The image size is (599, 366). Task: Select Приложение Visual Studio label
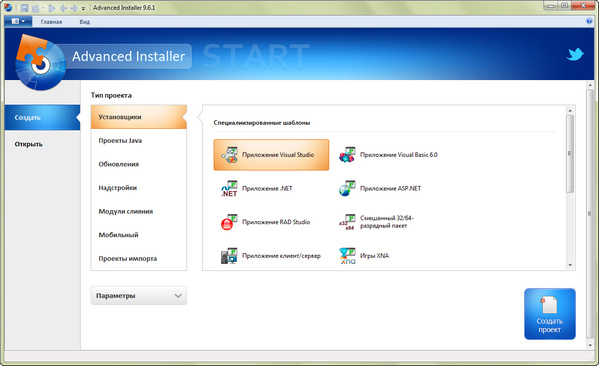(278, 155)
